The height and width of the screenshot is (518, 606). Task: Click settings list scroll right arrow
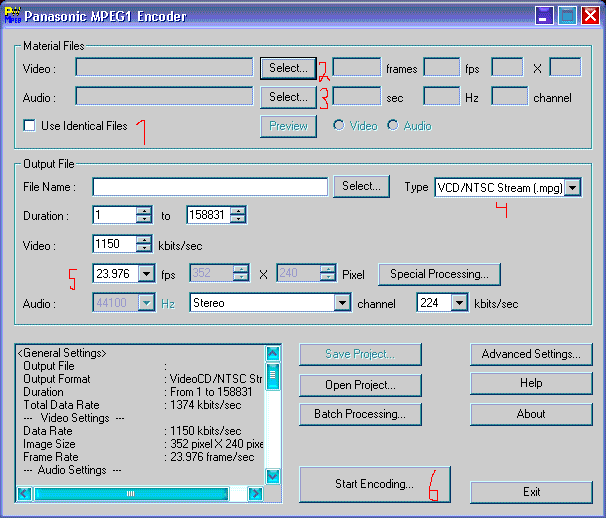255,494
